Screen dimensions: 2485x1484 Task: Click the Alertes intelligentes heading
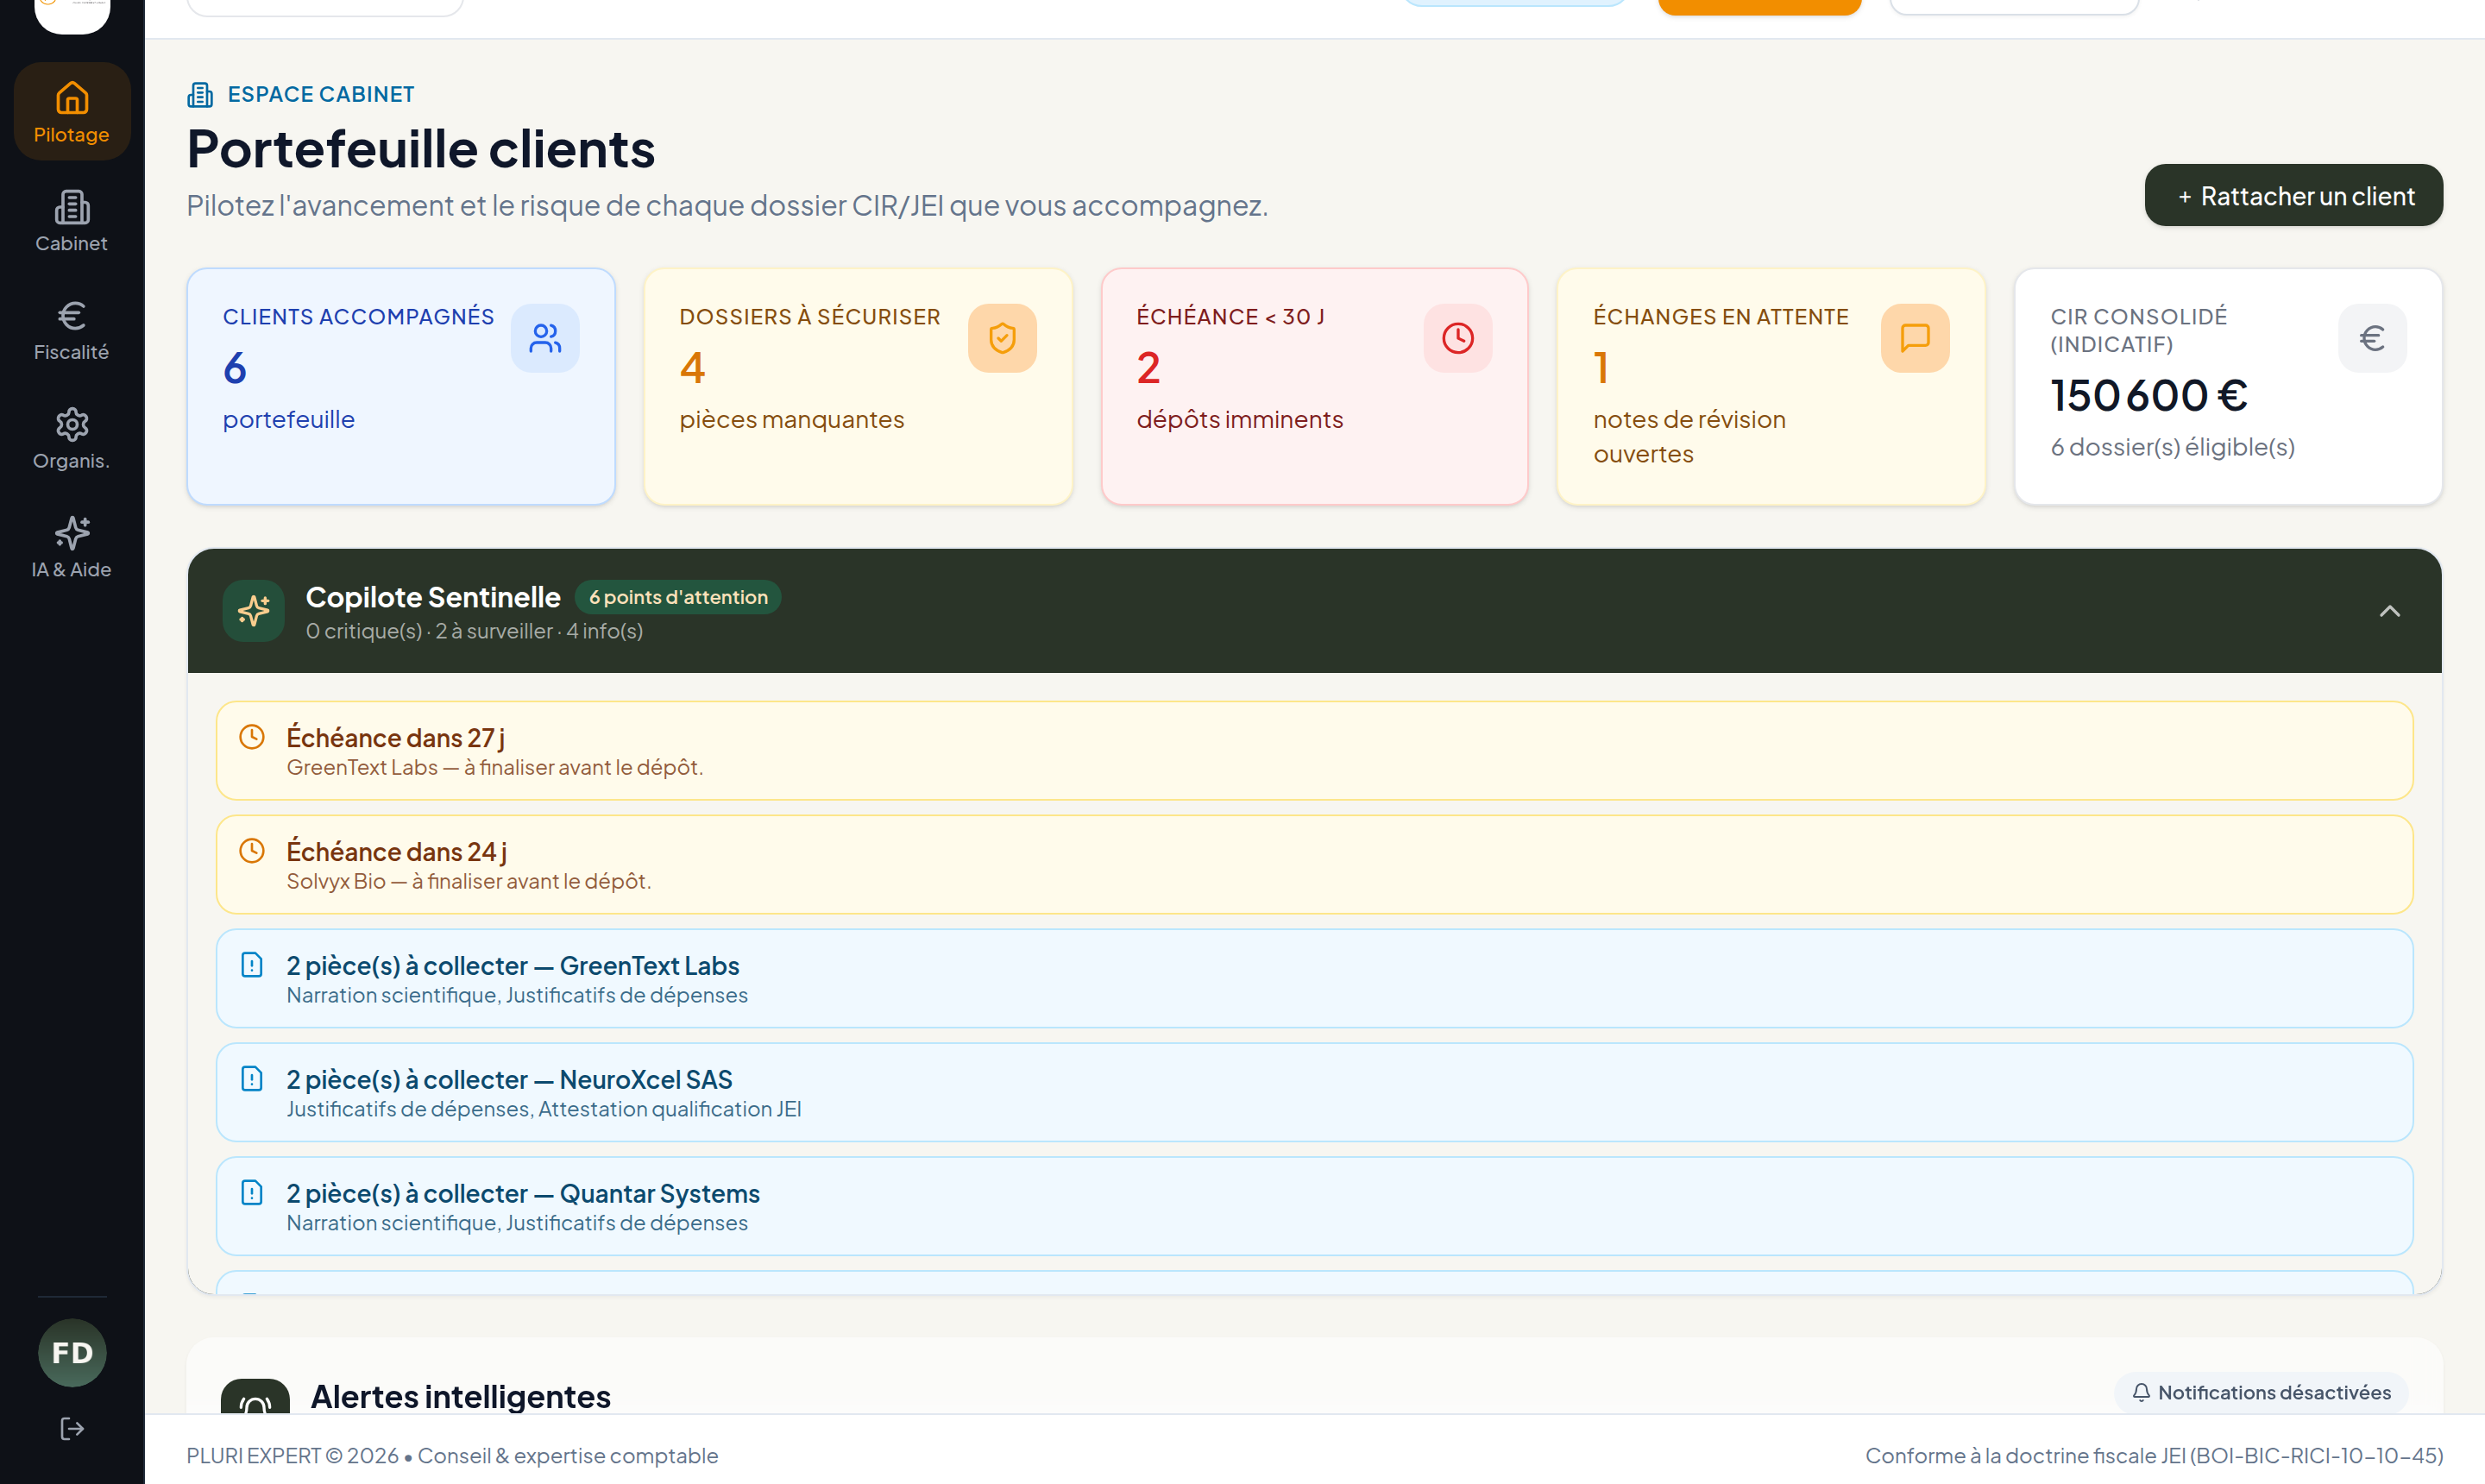point(461,1397)
